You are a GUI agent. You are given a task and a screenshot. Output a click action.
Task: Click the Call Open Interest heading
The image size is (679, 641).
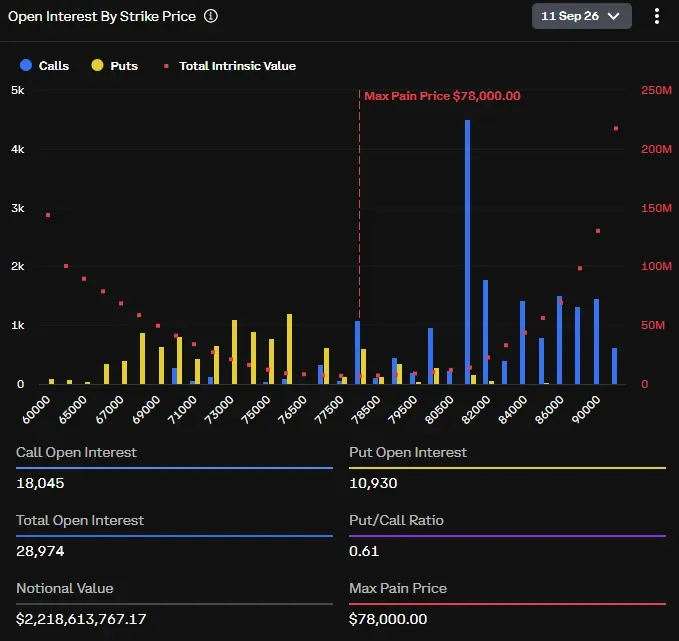tap(76, 452)
